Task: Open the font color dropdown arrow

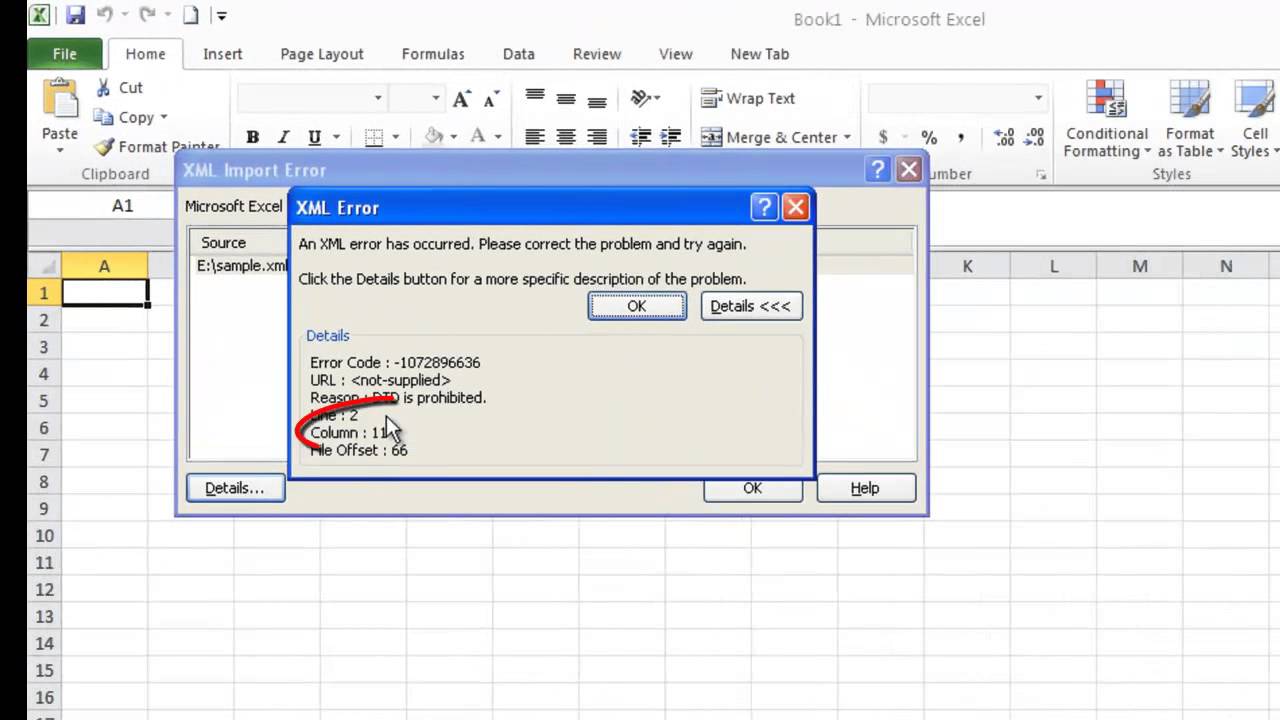Action: coord(498,137)
